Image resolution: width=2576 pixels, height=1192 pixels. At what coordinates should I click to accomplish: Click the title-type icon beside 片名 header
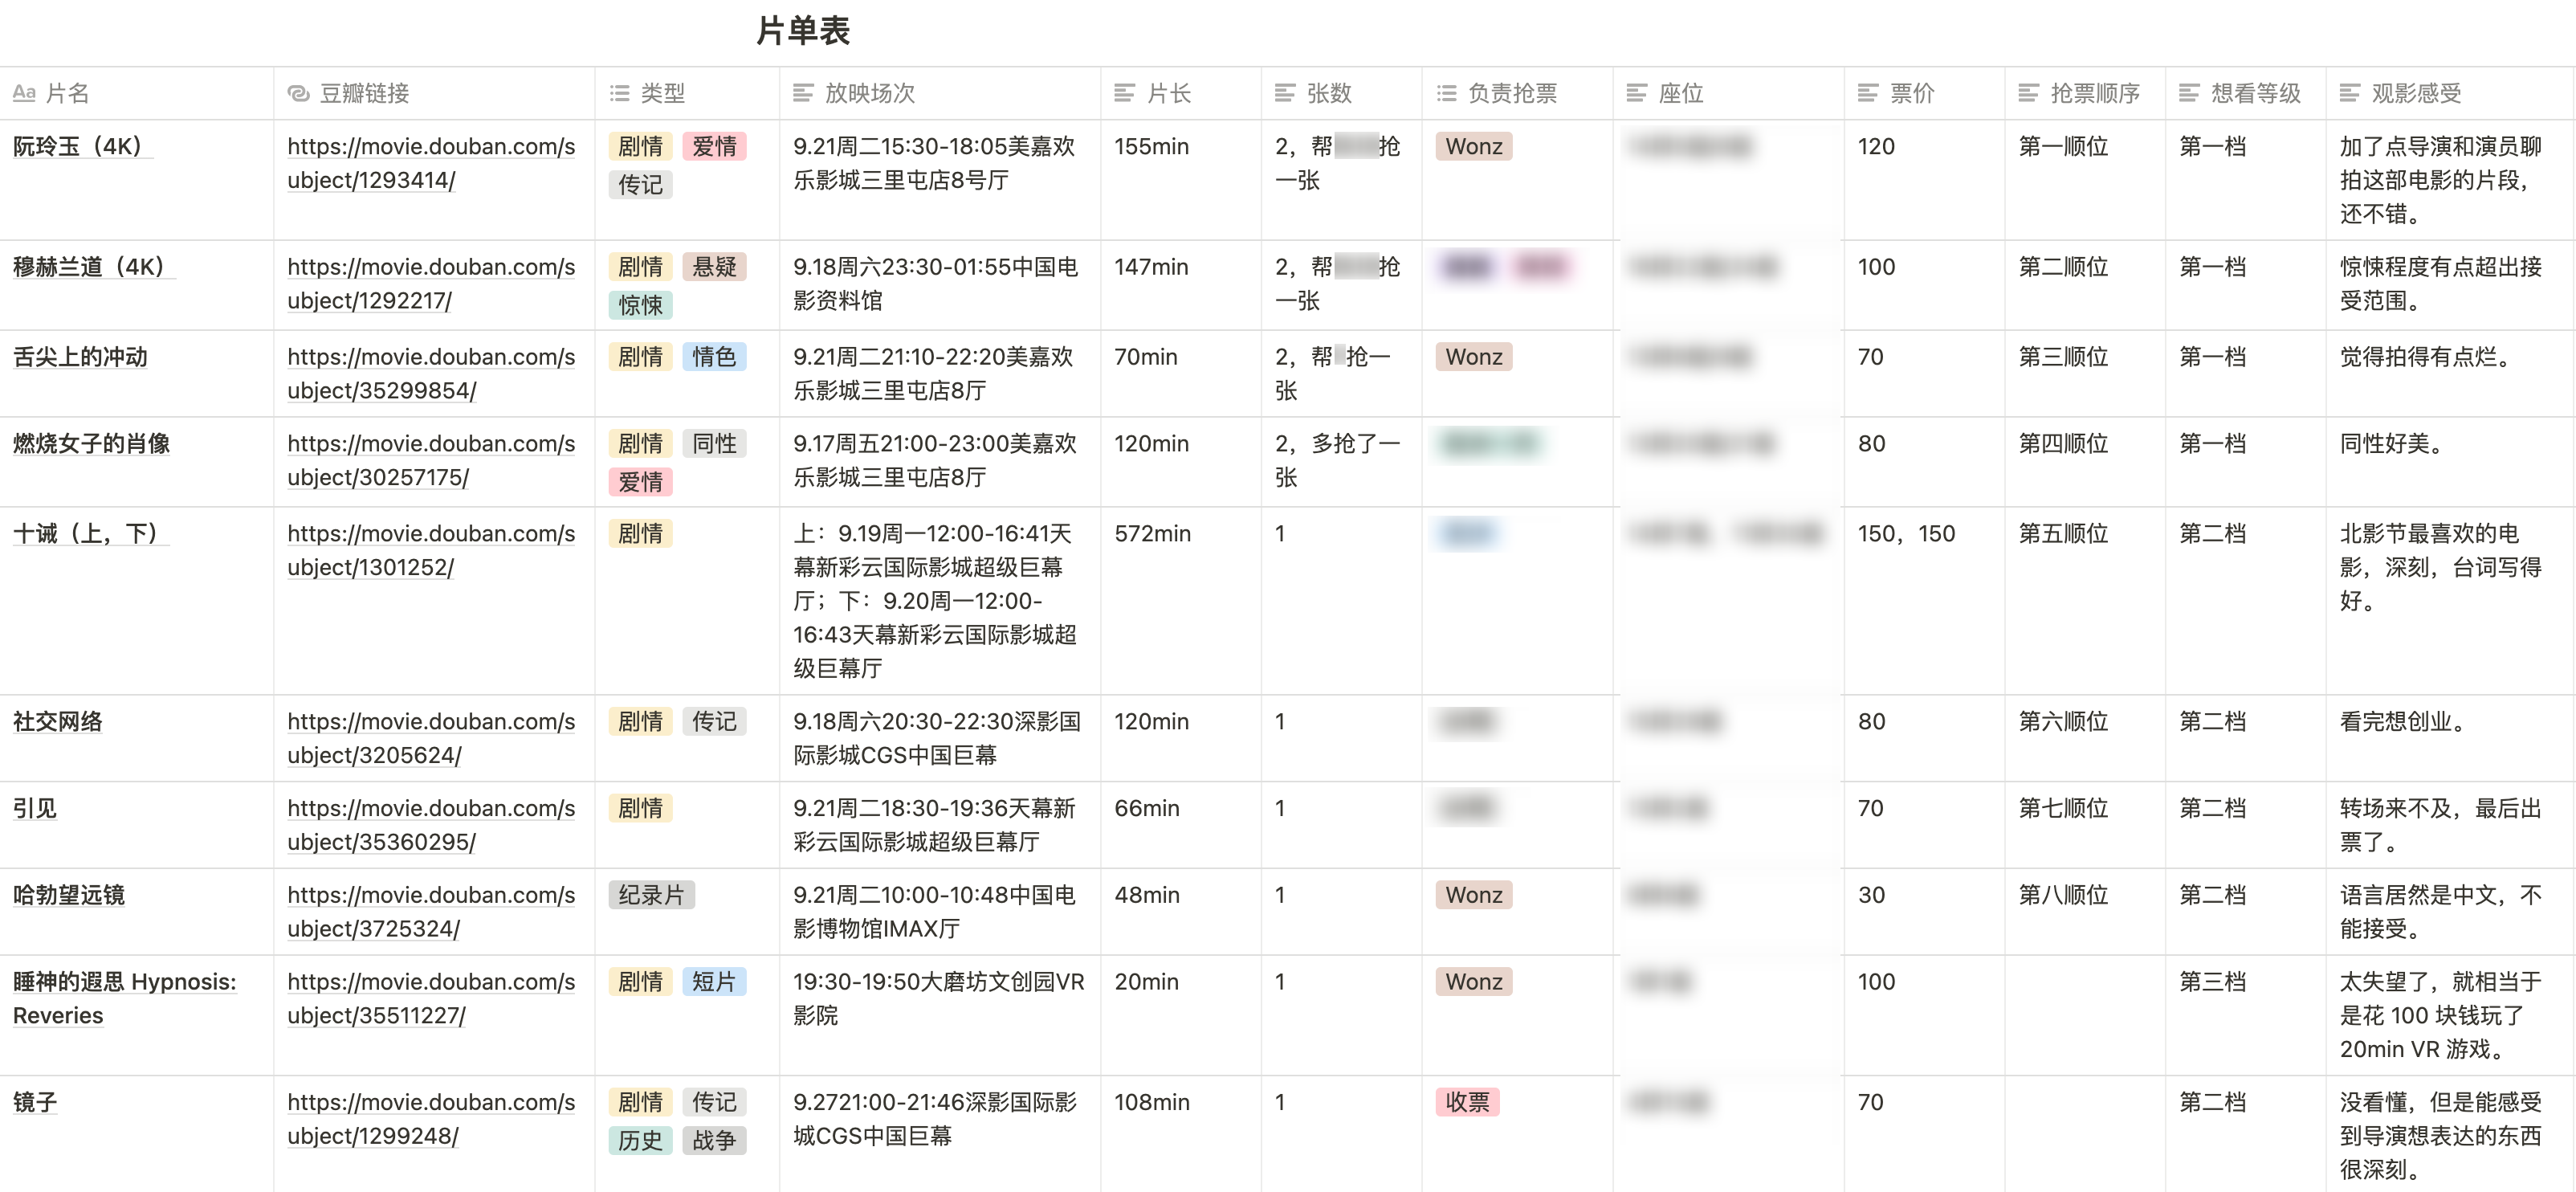pos(24,93)
